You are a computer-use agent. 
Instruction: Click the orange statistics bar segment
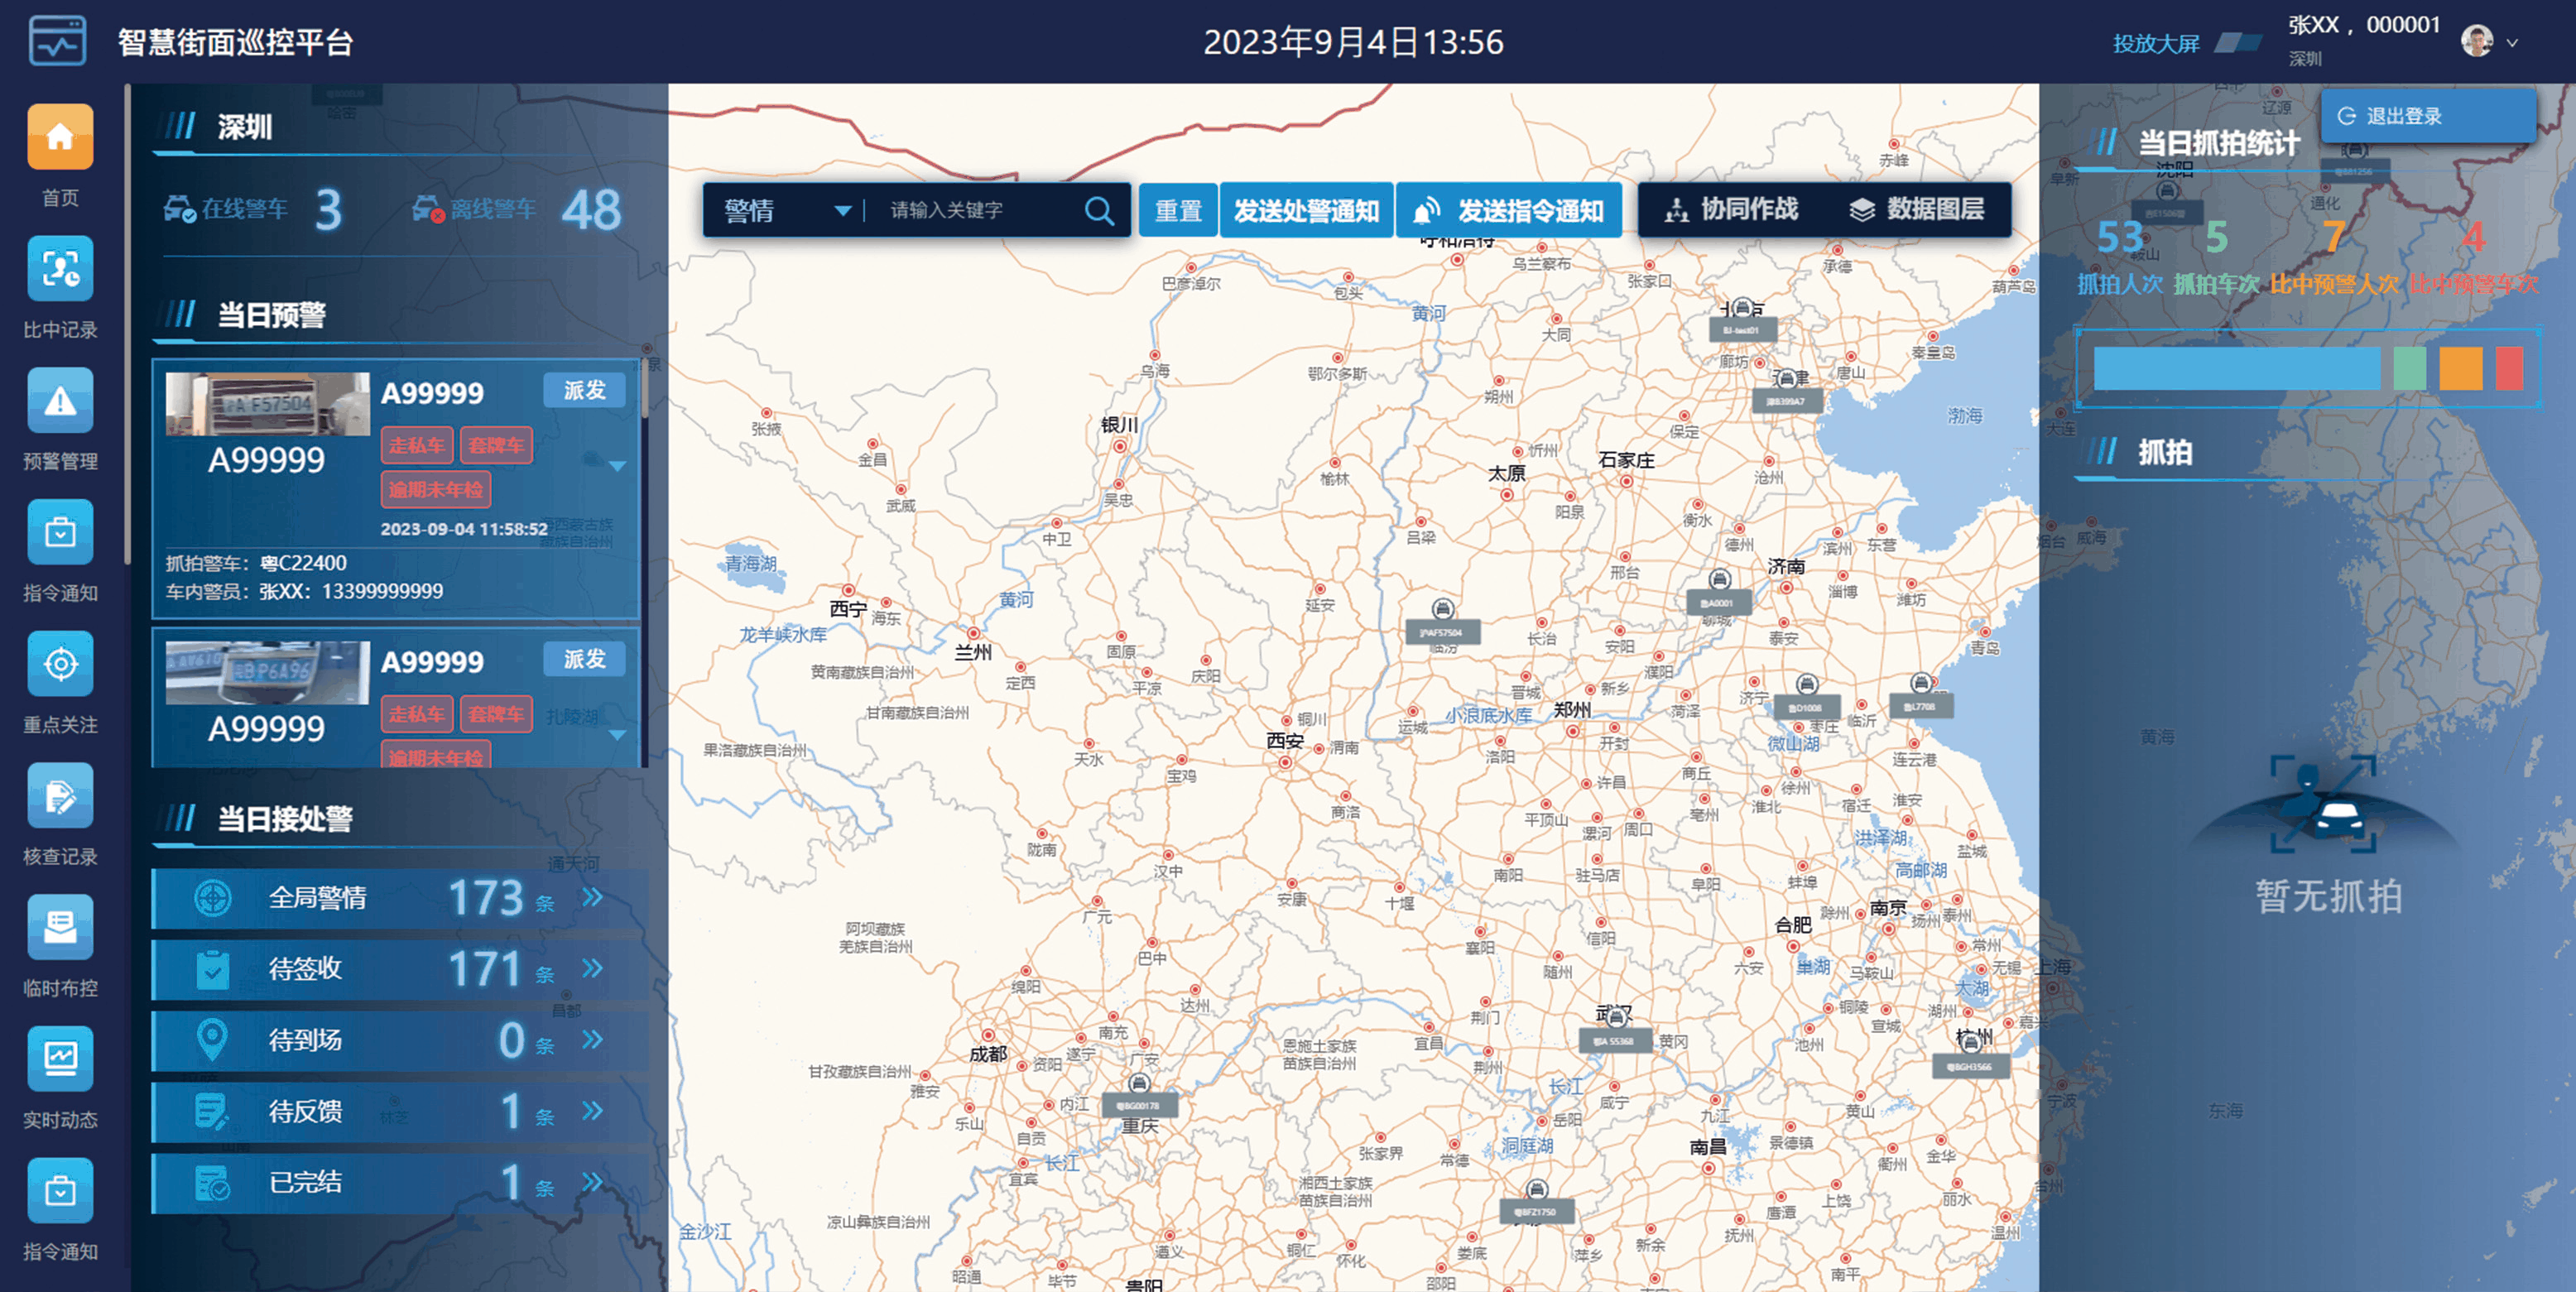pos(2460,368)
